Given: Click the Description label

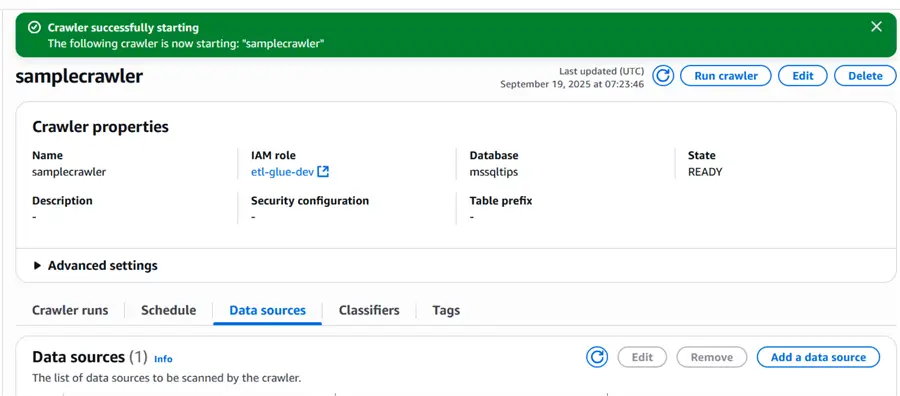Looking at the screenshot, I should coord(62,201).
